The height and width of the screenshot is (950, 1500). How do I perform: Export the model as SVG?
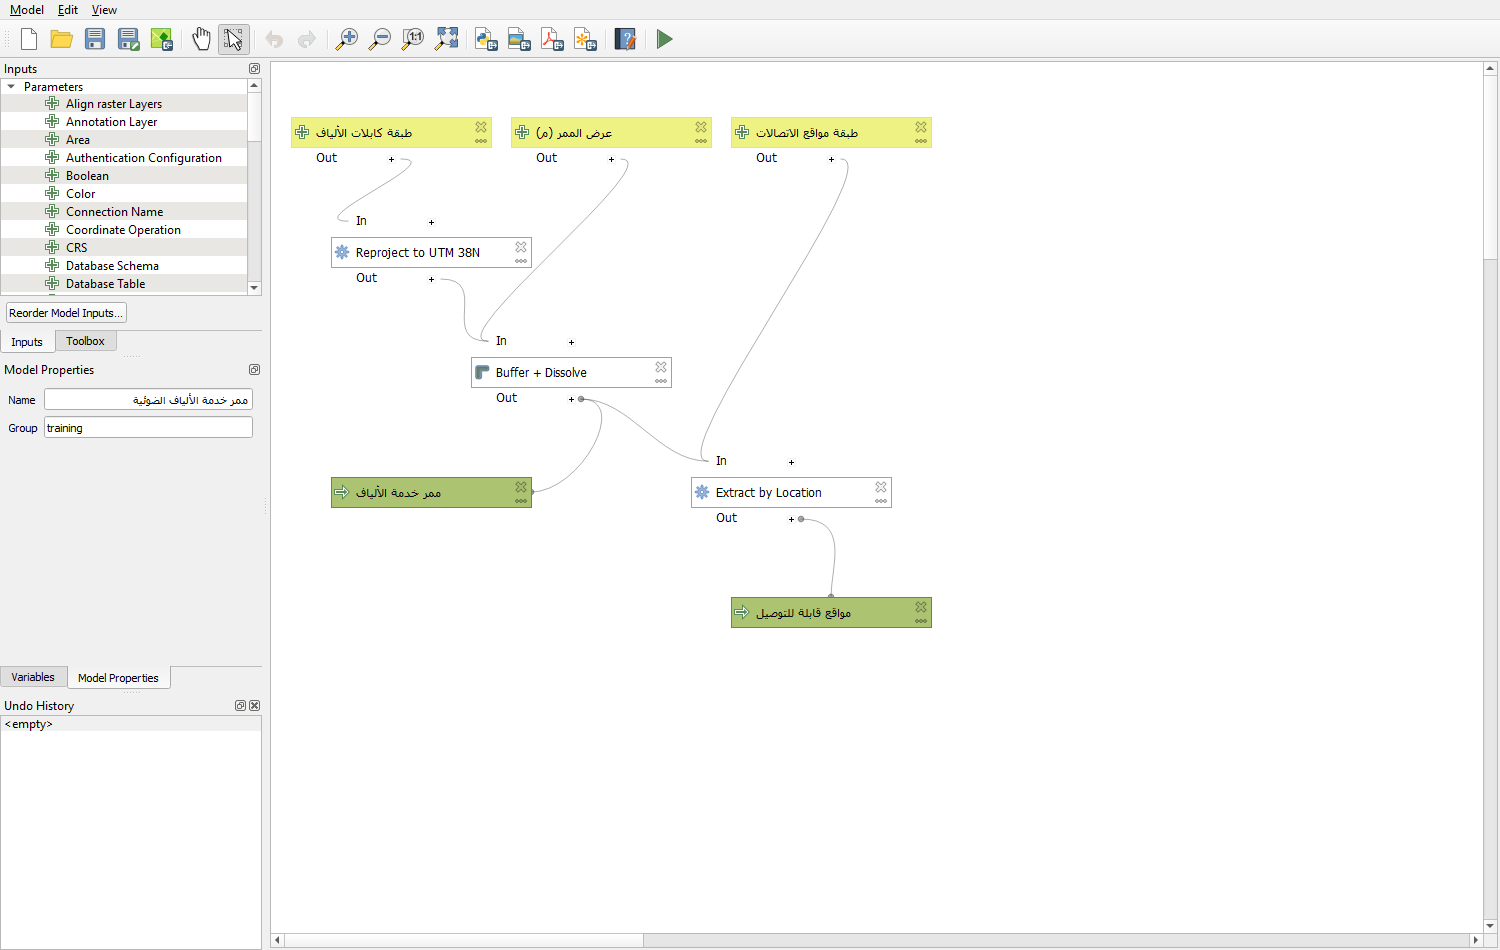tap(585, 39)
